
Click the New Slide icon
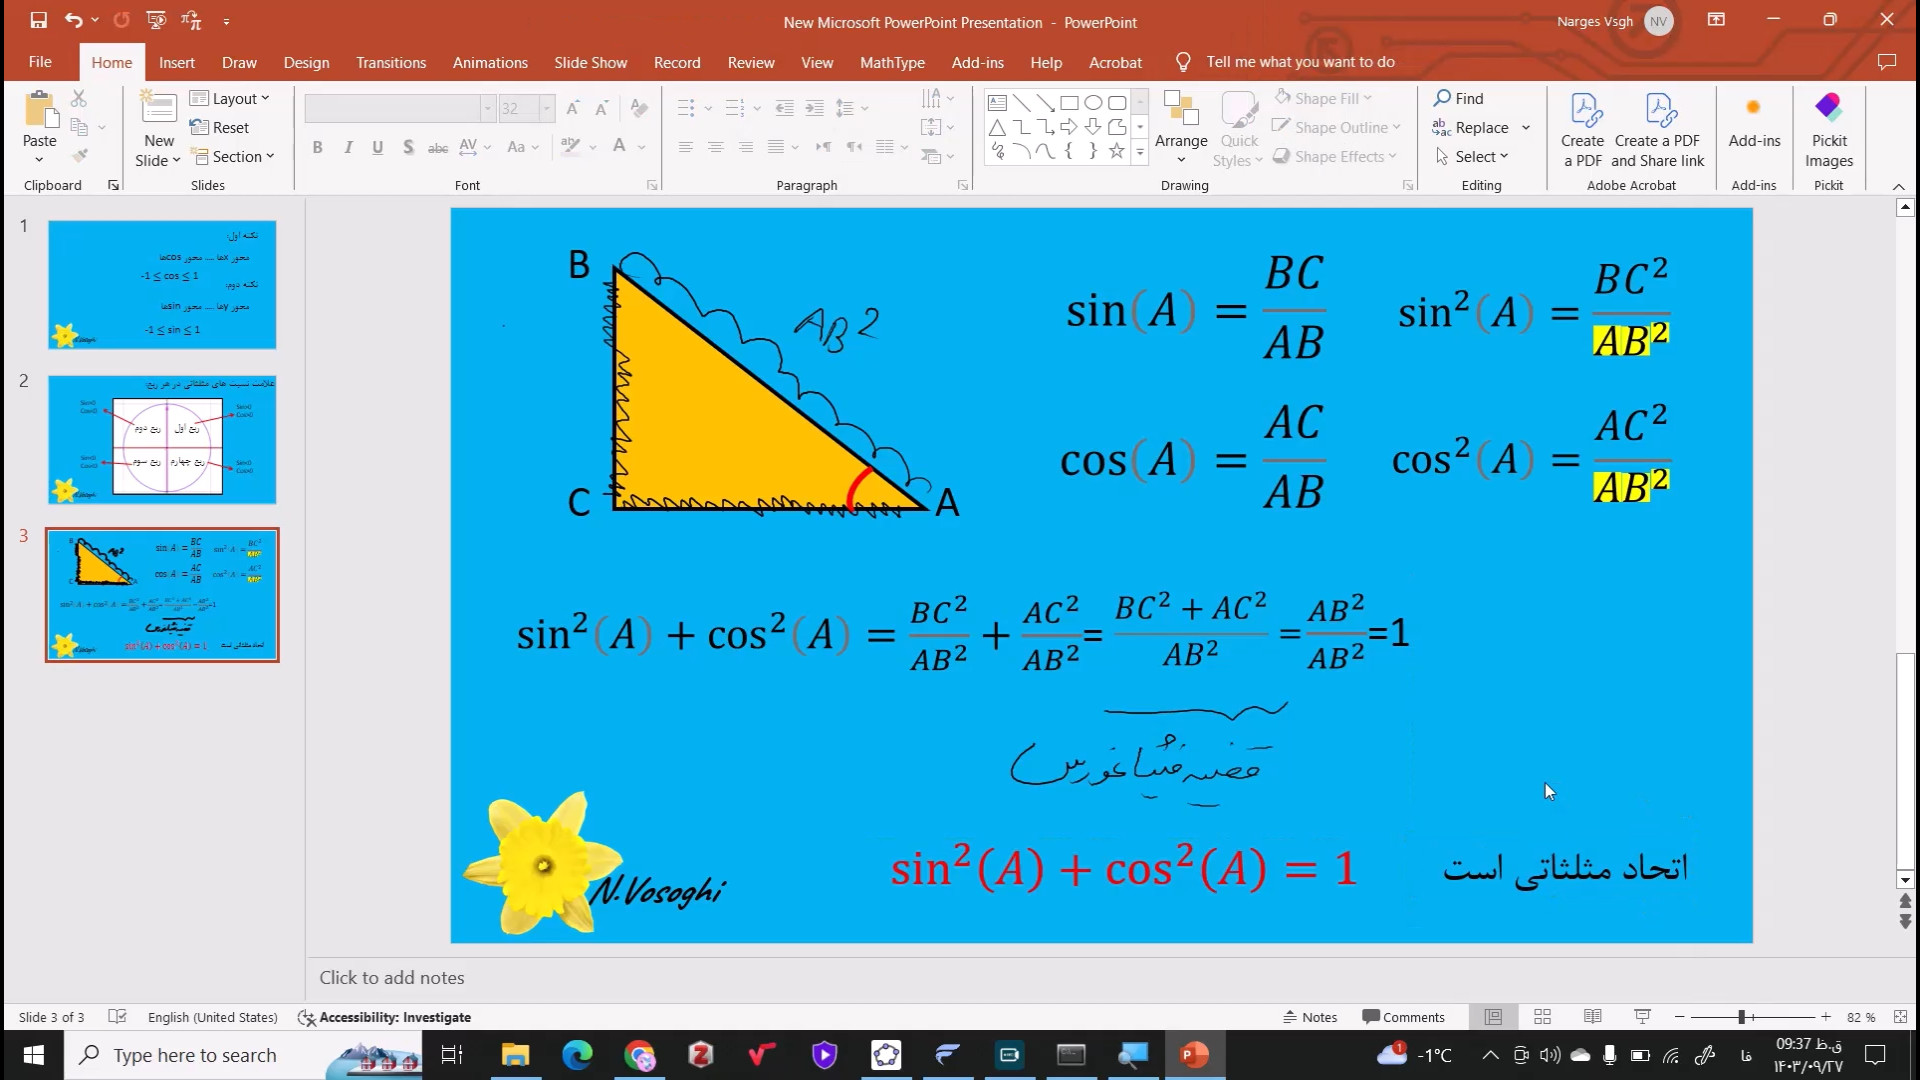[x=158, y=108]
